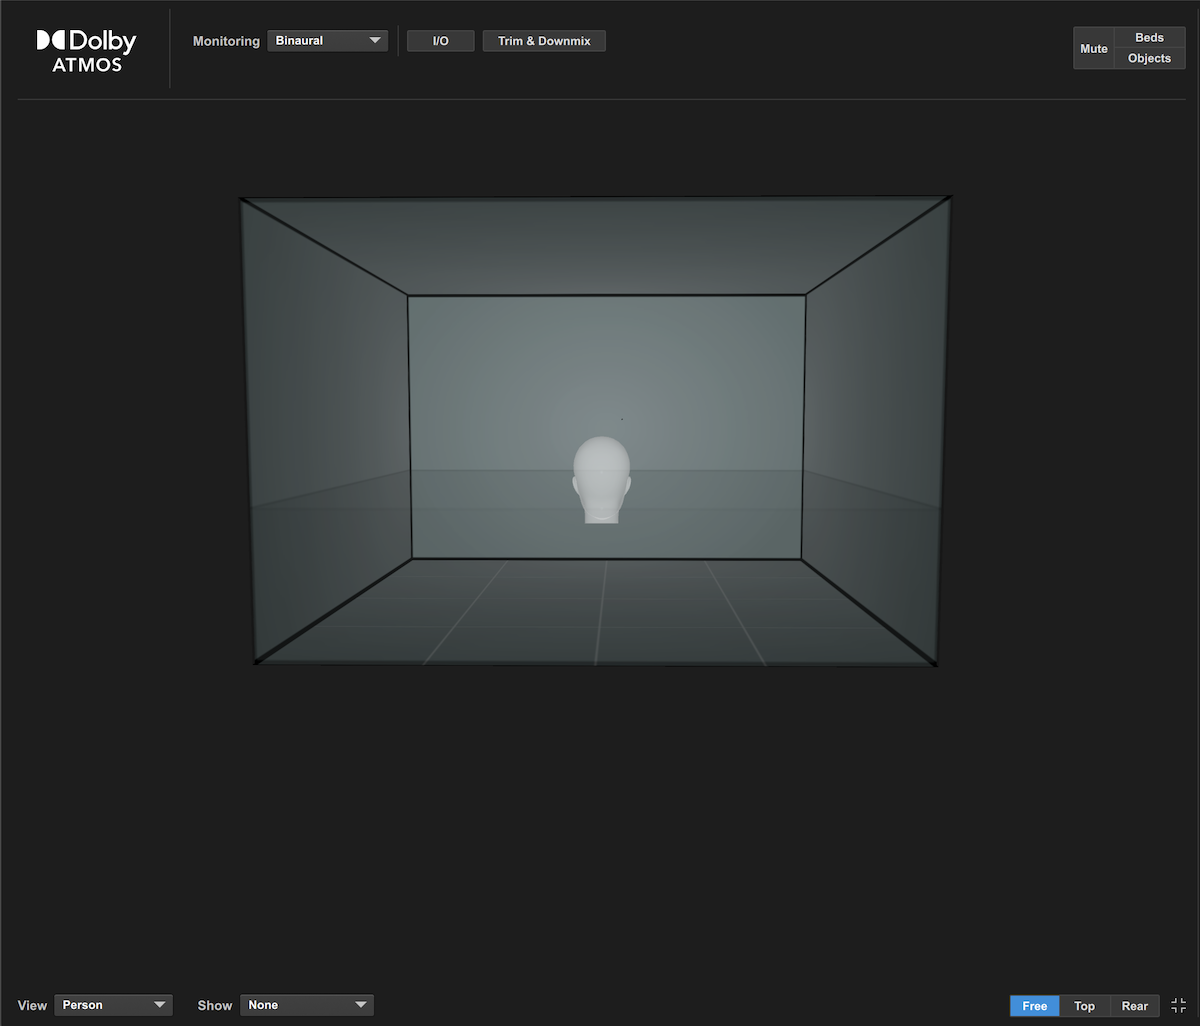Image resolution: width=1200 pixels, height=1026 pixels.
Task: Open the View mode dropdown showing Person
Action: coord(113,1005)
